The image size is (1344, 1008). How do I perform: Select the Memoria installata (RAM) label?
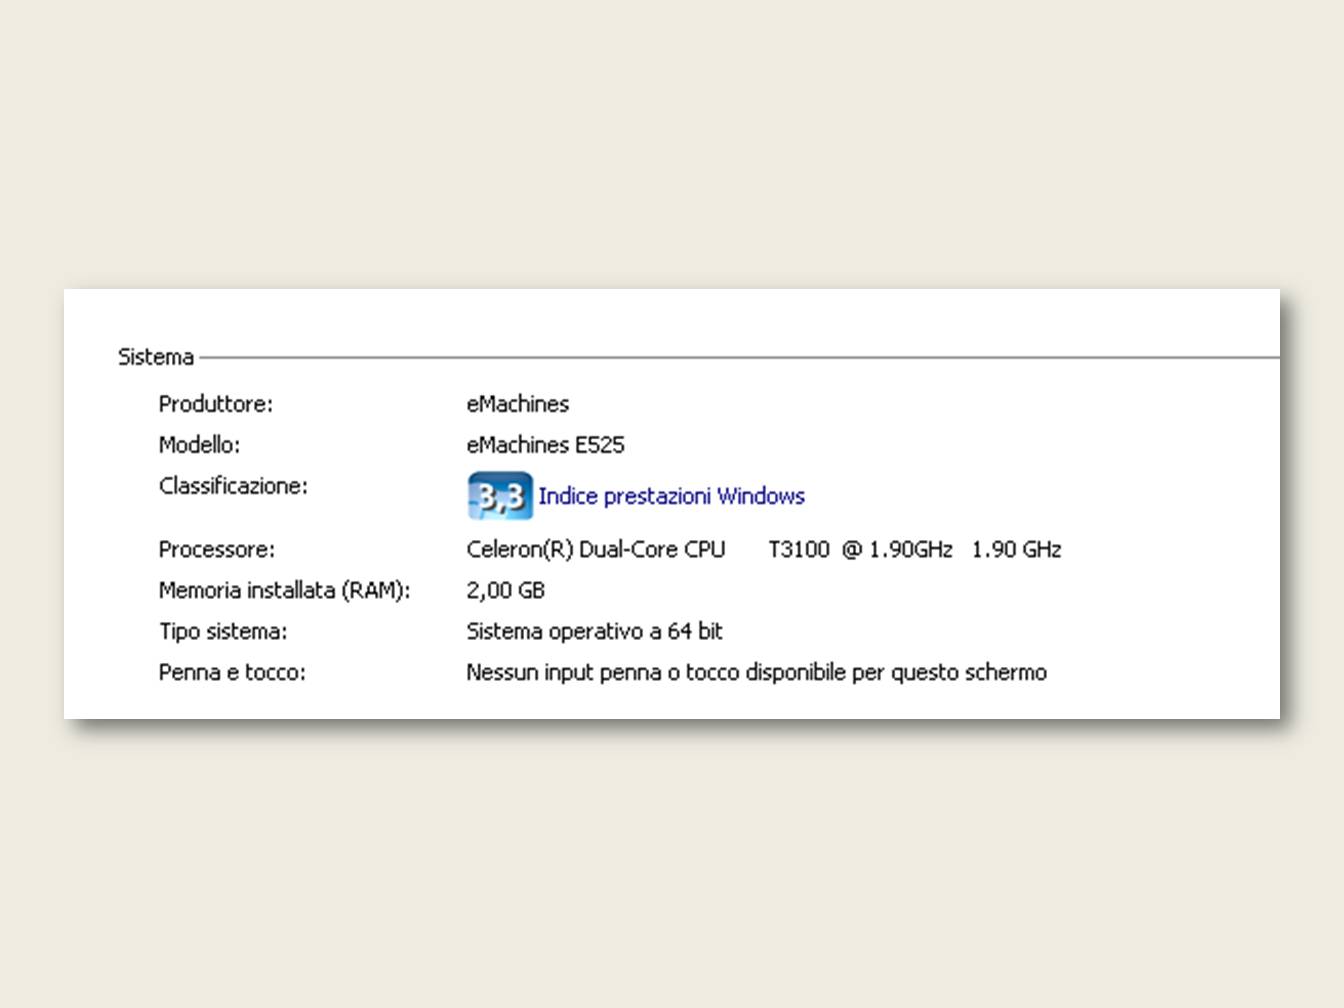click(x=284, y=591)
